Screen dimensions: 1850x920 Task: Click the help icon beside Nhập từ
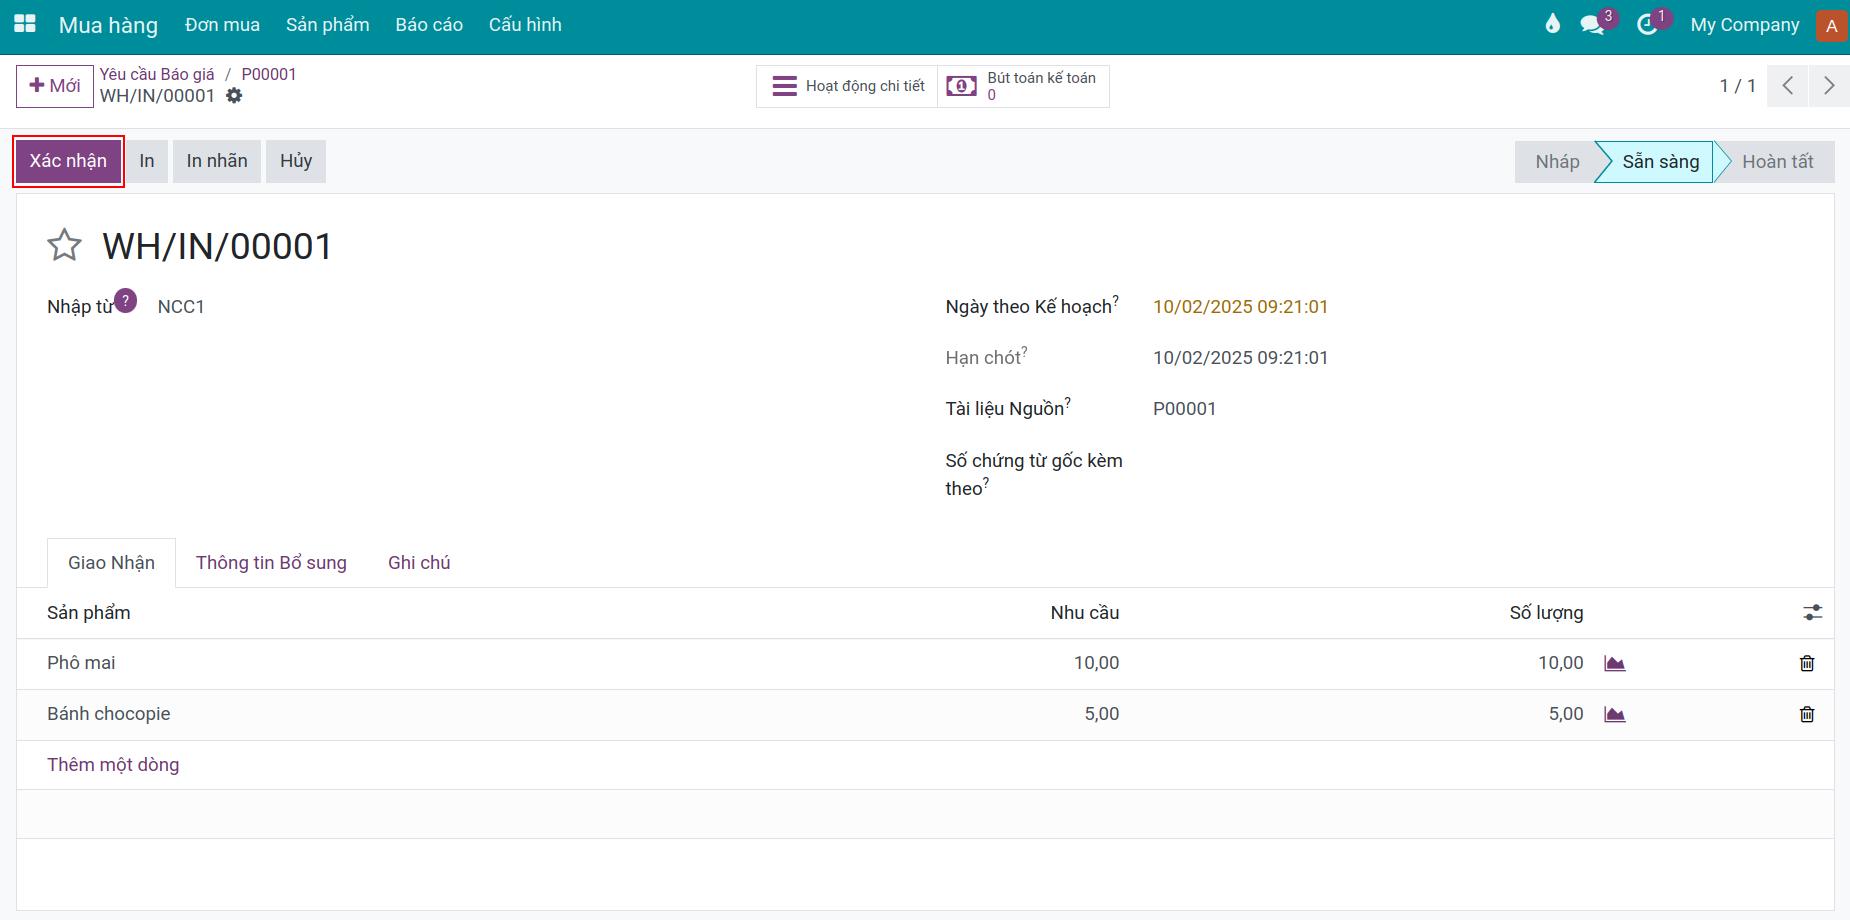pos(125,300)
